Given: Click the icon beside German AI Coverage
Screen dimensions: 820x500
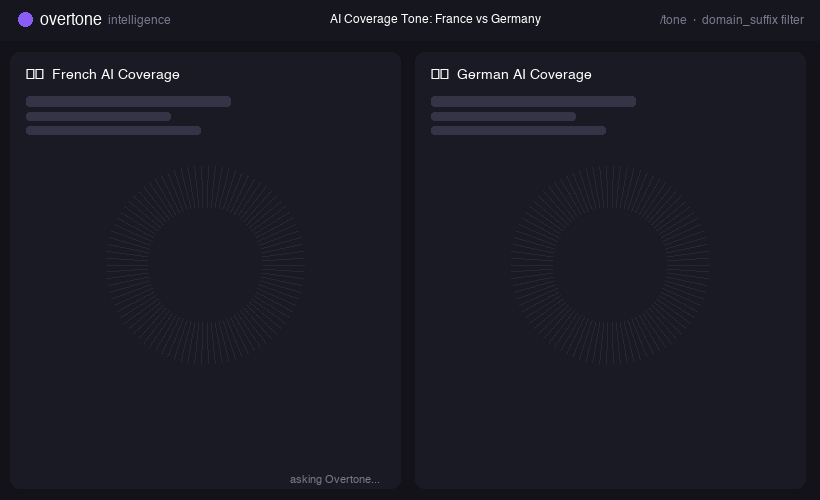Looking at the screenshot, I should point(440,74).
